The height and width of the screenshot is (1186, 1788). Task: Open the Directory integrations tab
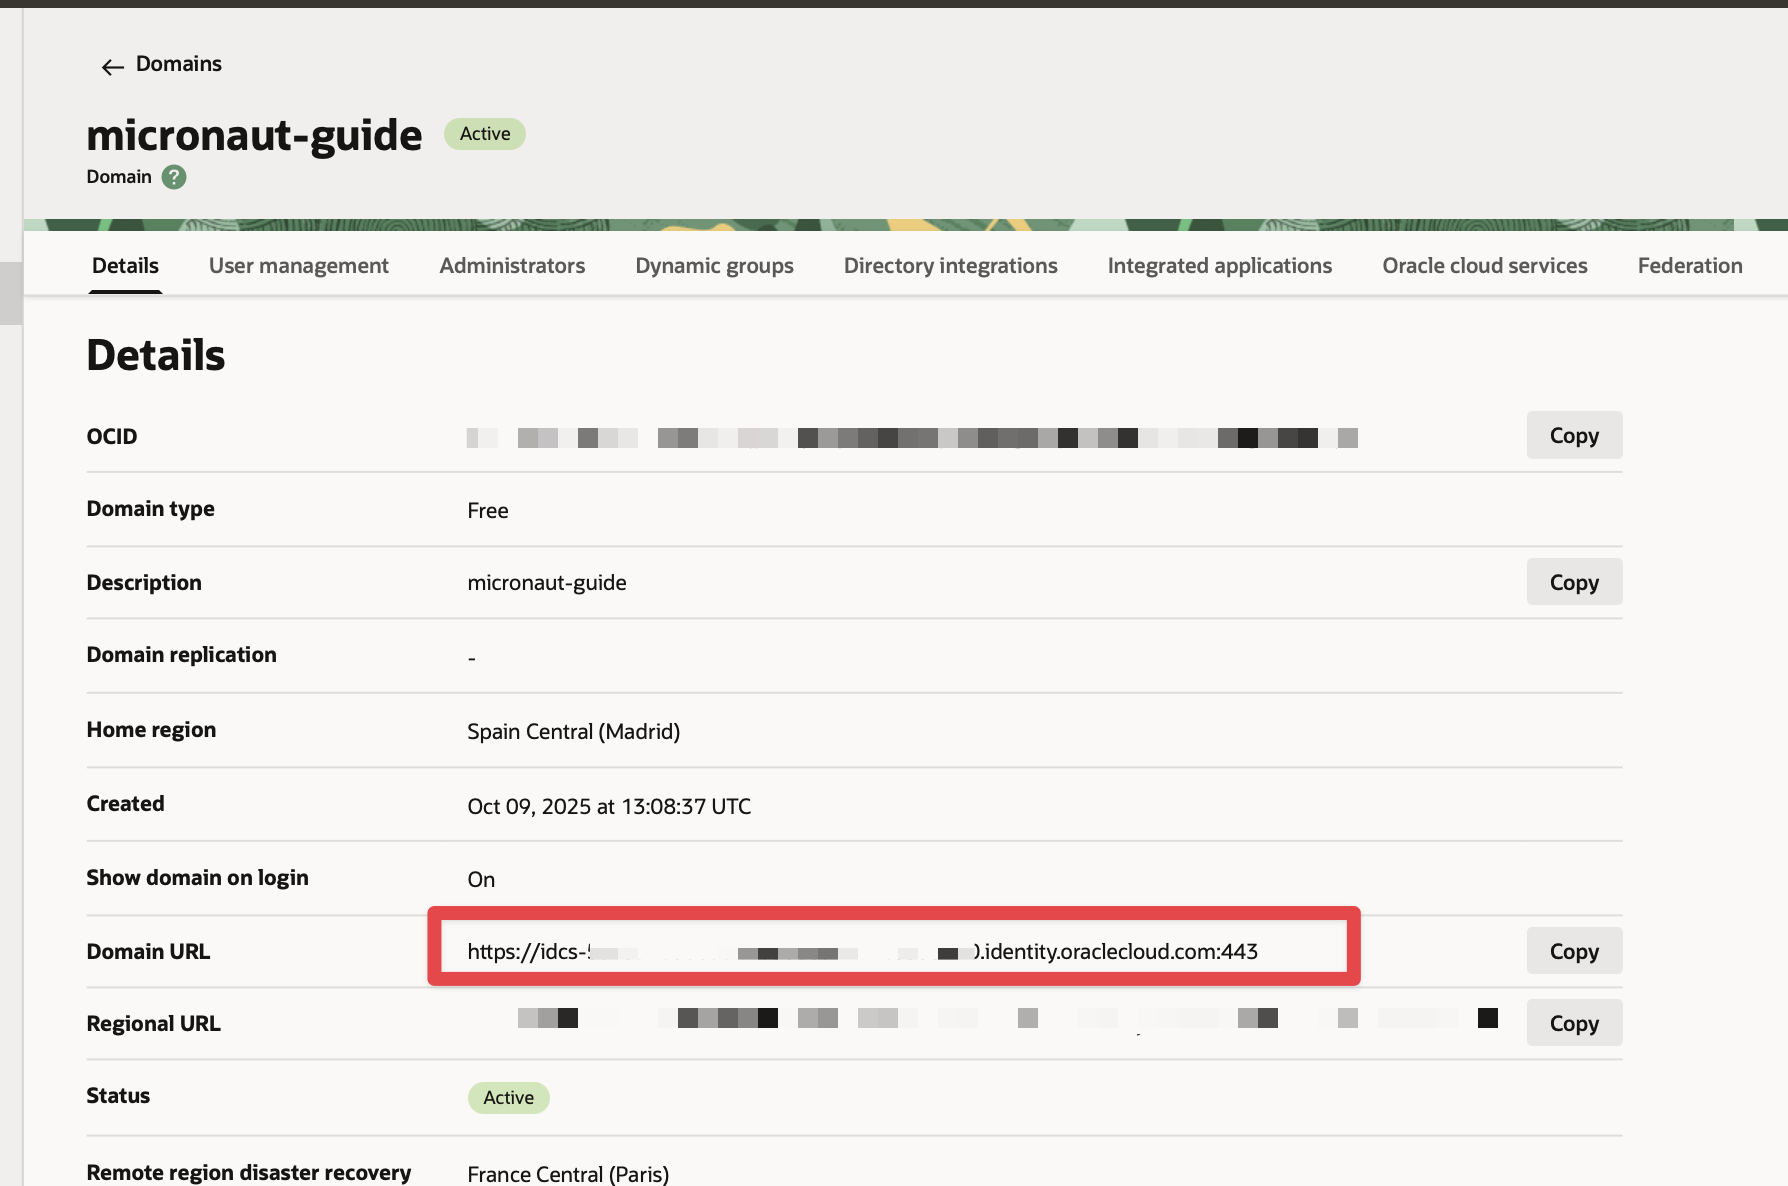[x=950, y=266]
